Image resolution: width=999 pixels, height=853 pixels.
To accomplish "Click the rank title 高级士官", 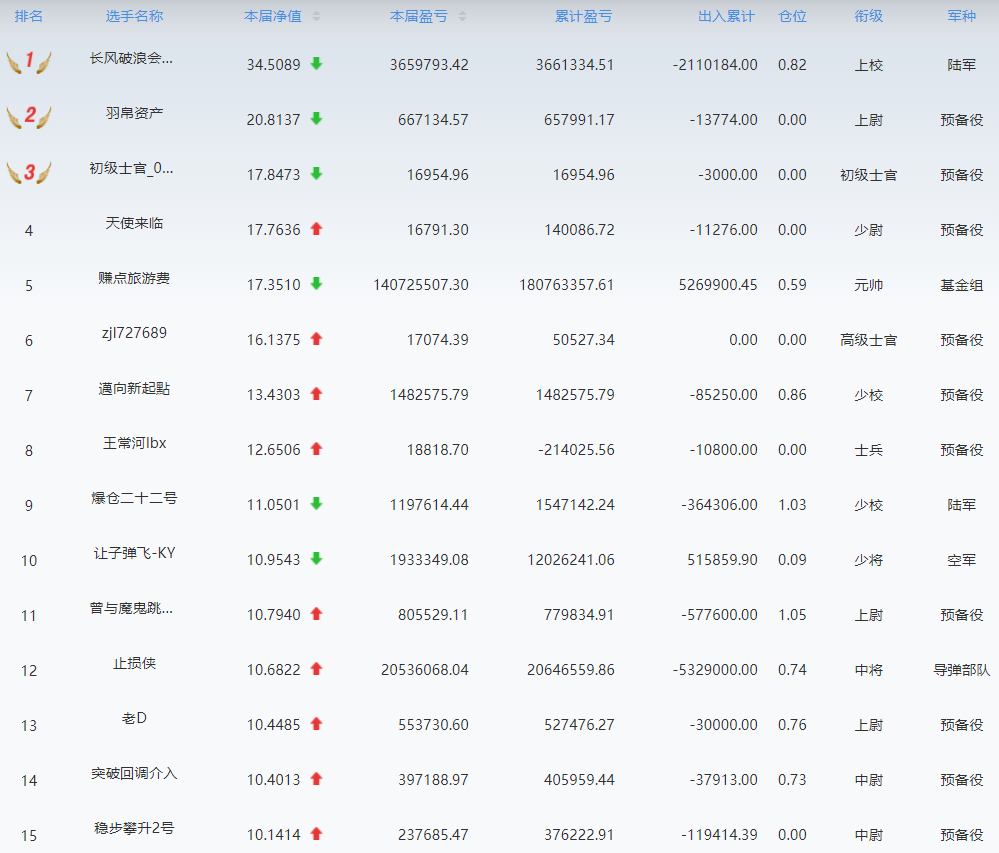I will (x=868, y=340).
